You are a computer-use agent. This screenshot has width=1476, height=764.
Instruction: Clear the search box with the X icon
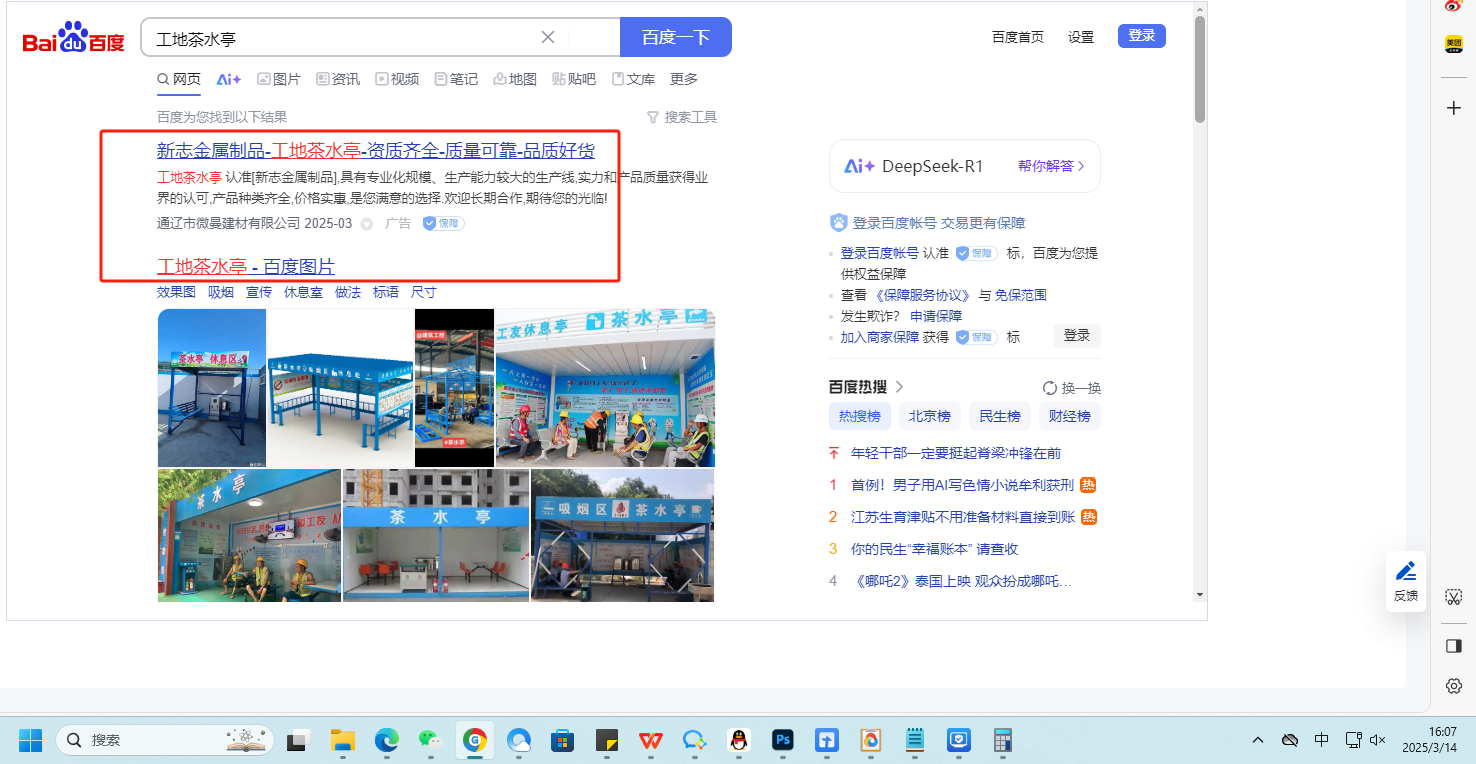tap(548, 37)
